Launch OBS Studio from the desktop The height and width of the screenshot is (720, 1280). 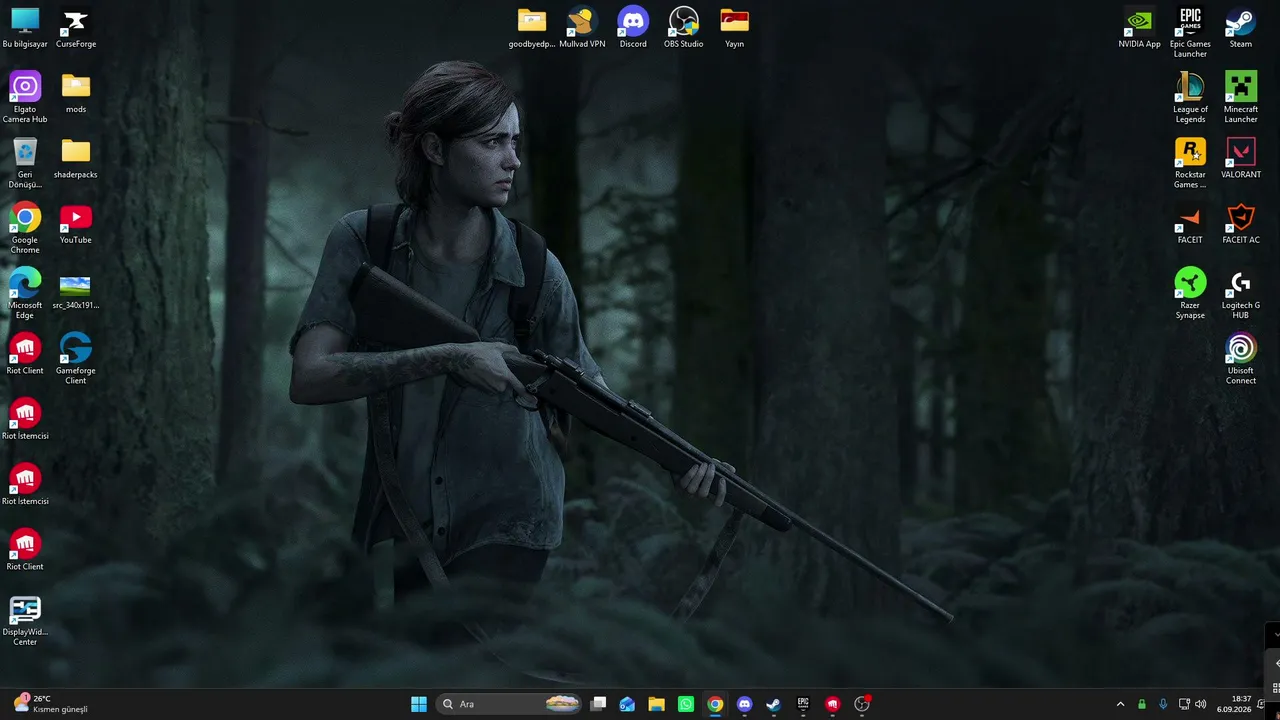[x=684, y=28]
